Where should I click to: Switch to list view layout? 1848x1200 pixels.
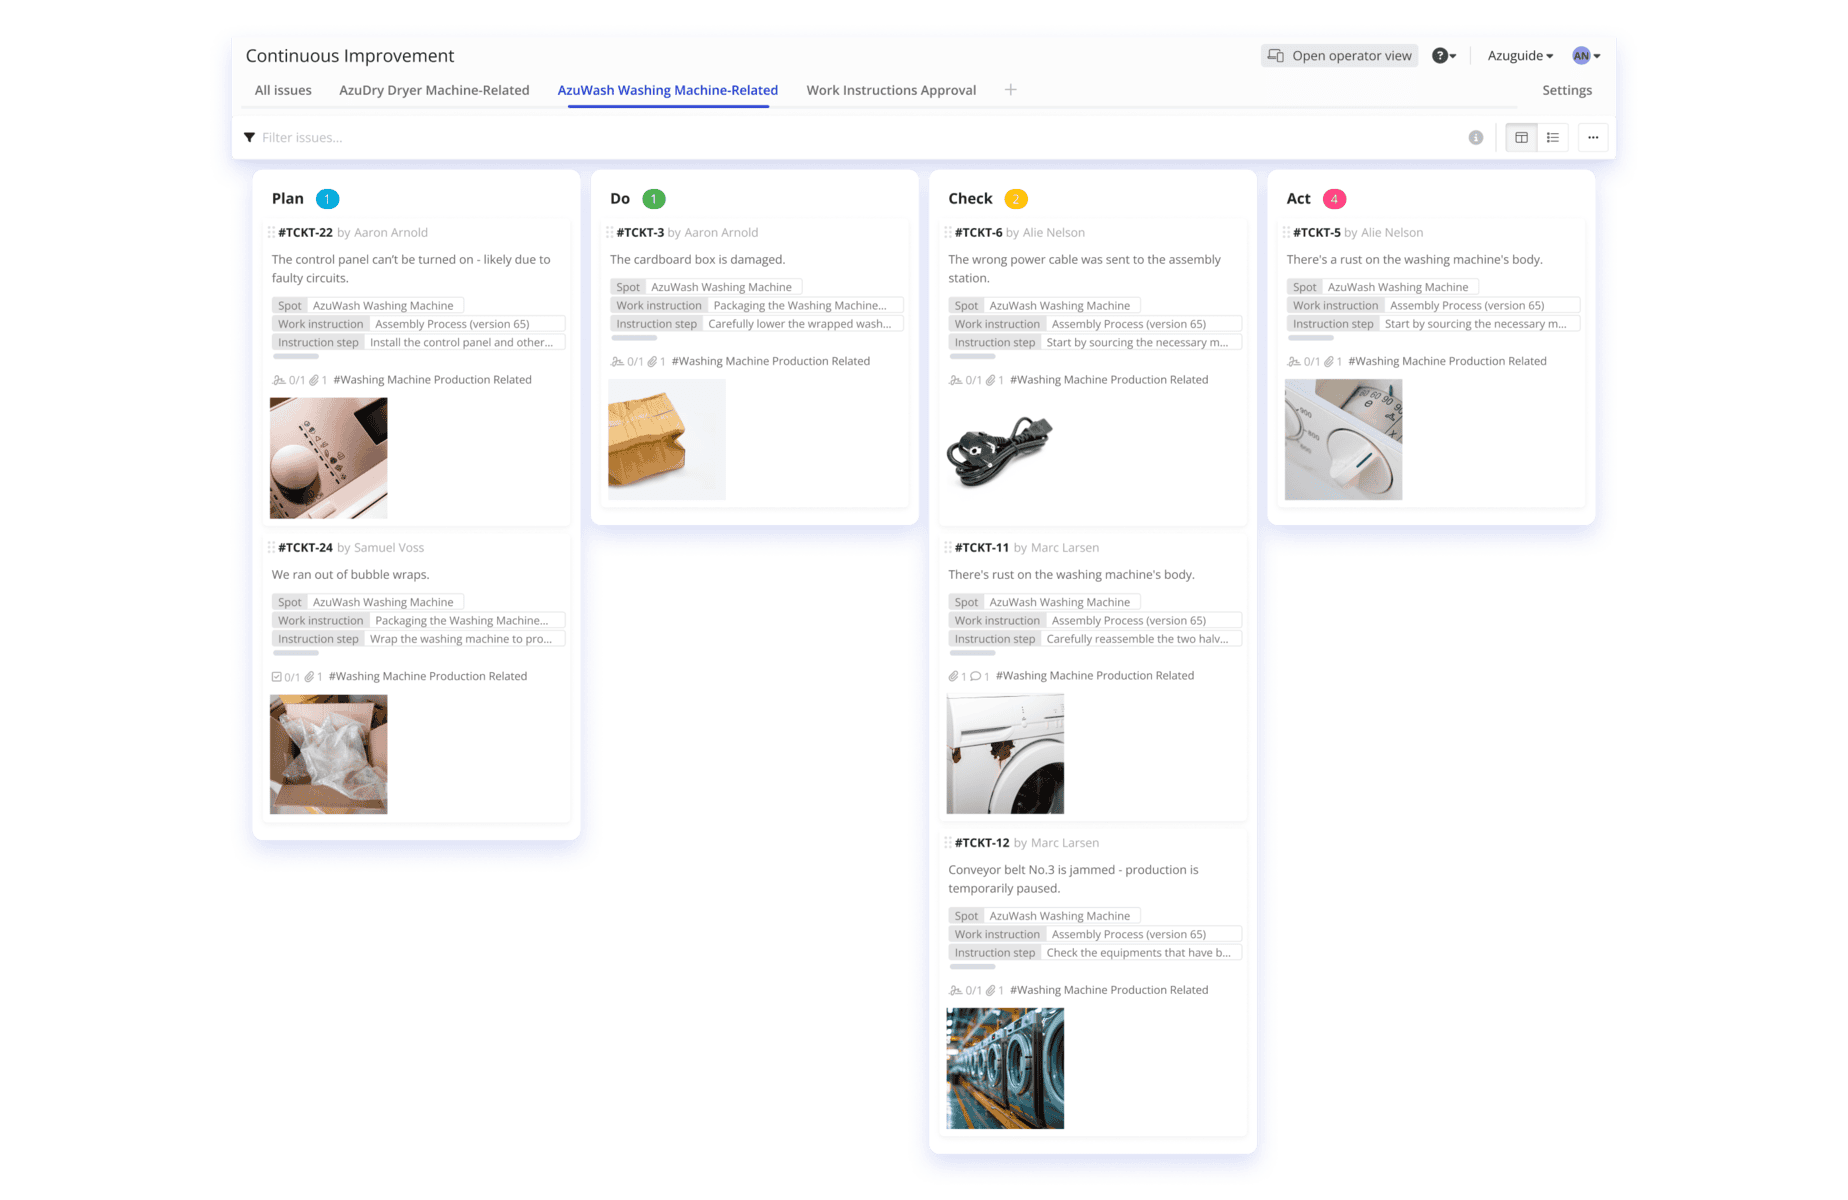click(x=1553, y=137)
